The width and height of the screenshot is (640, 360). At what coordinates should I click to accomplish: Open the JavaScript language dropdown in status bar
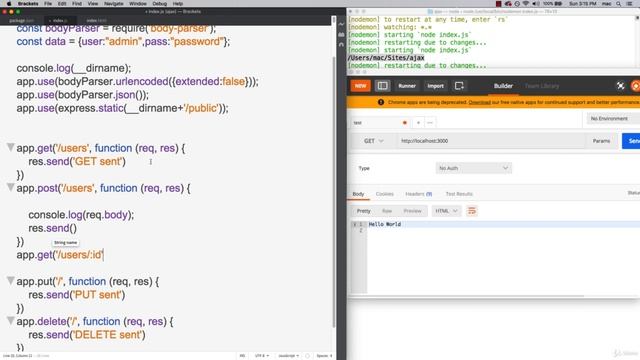click(x=288, y=356)
